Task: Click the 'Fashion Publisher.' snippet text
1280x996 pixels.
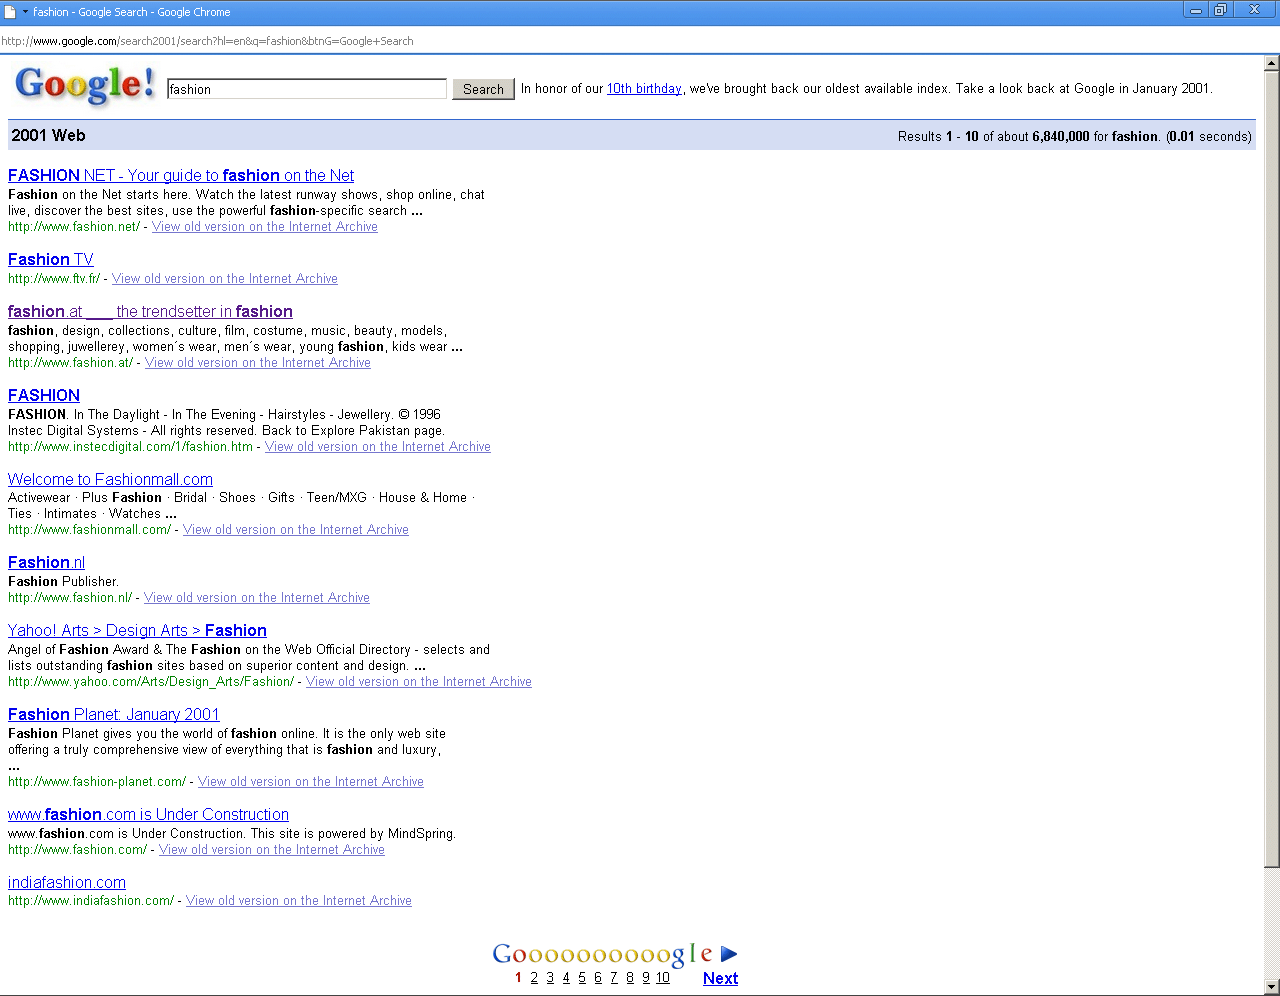Action: (x=63, y=581)
